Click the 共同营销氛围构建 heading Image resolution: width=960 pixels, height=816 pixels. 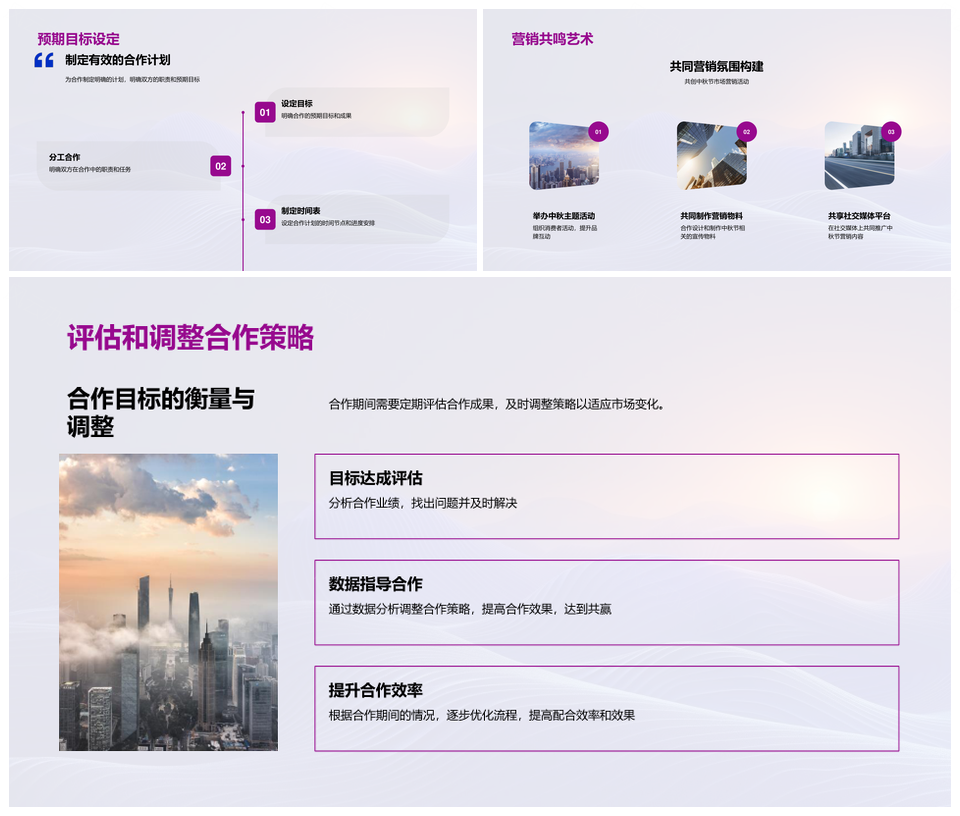(x=717, y=66)
